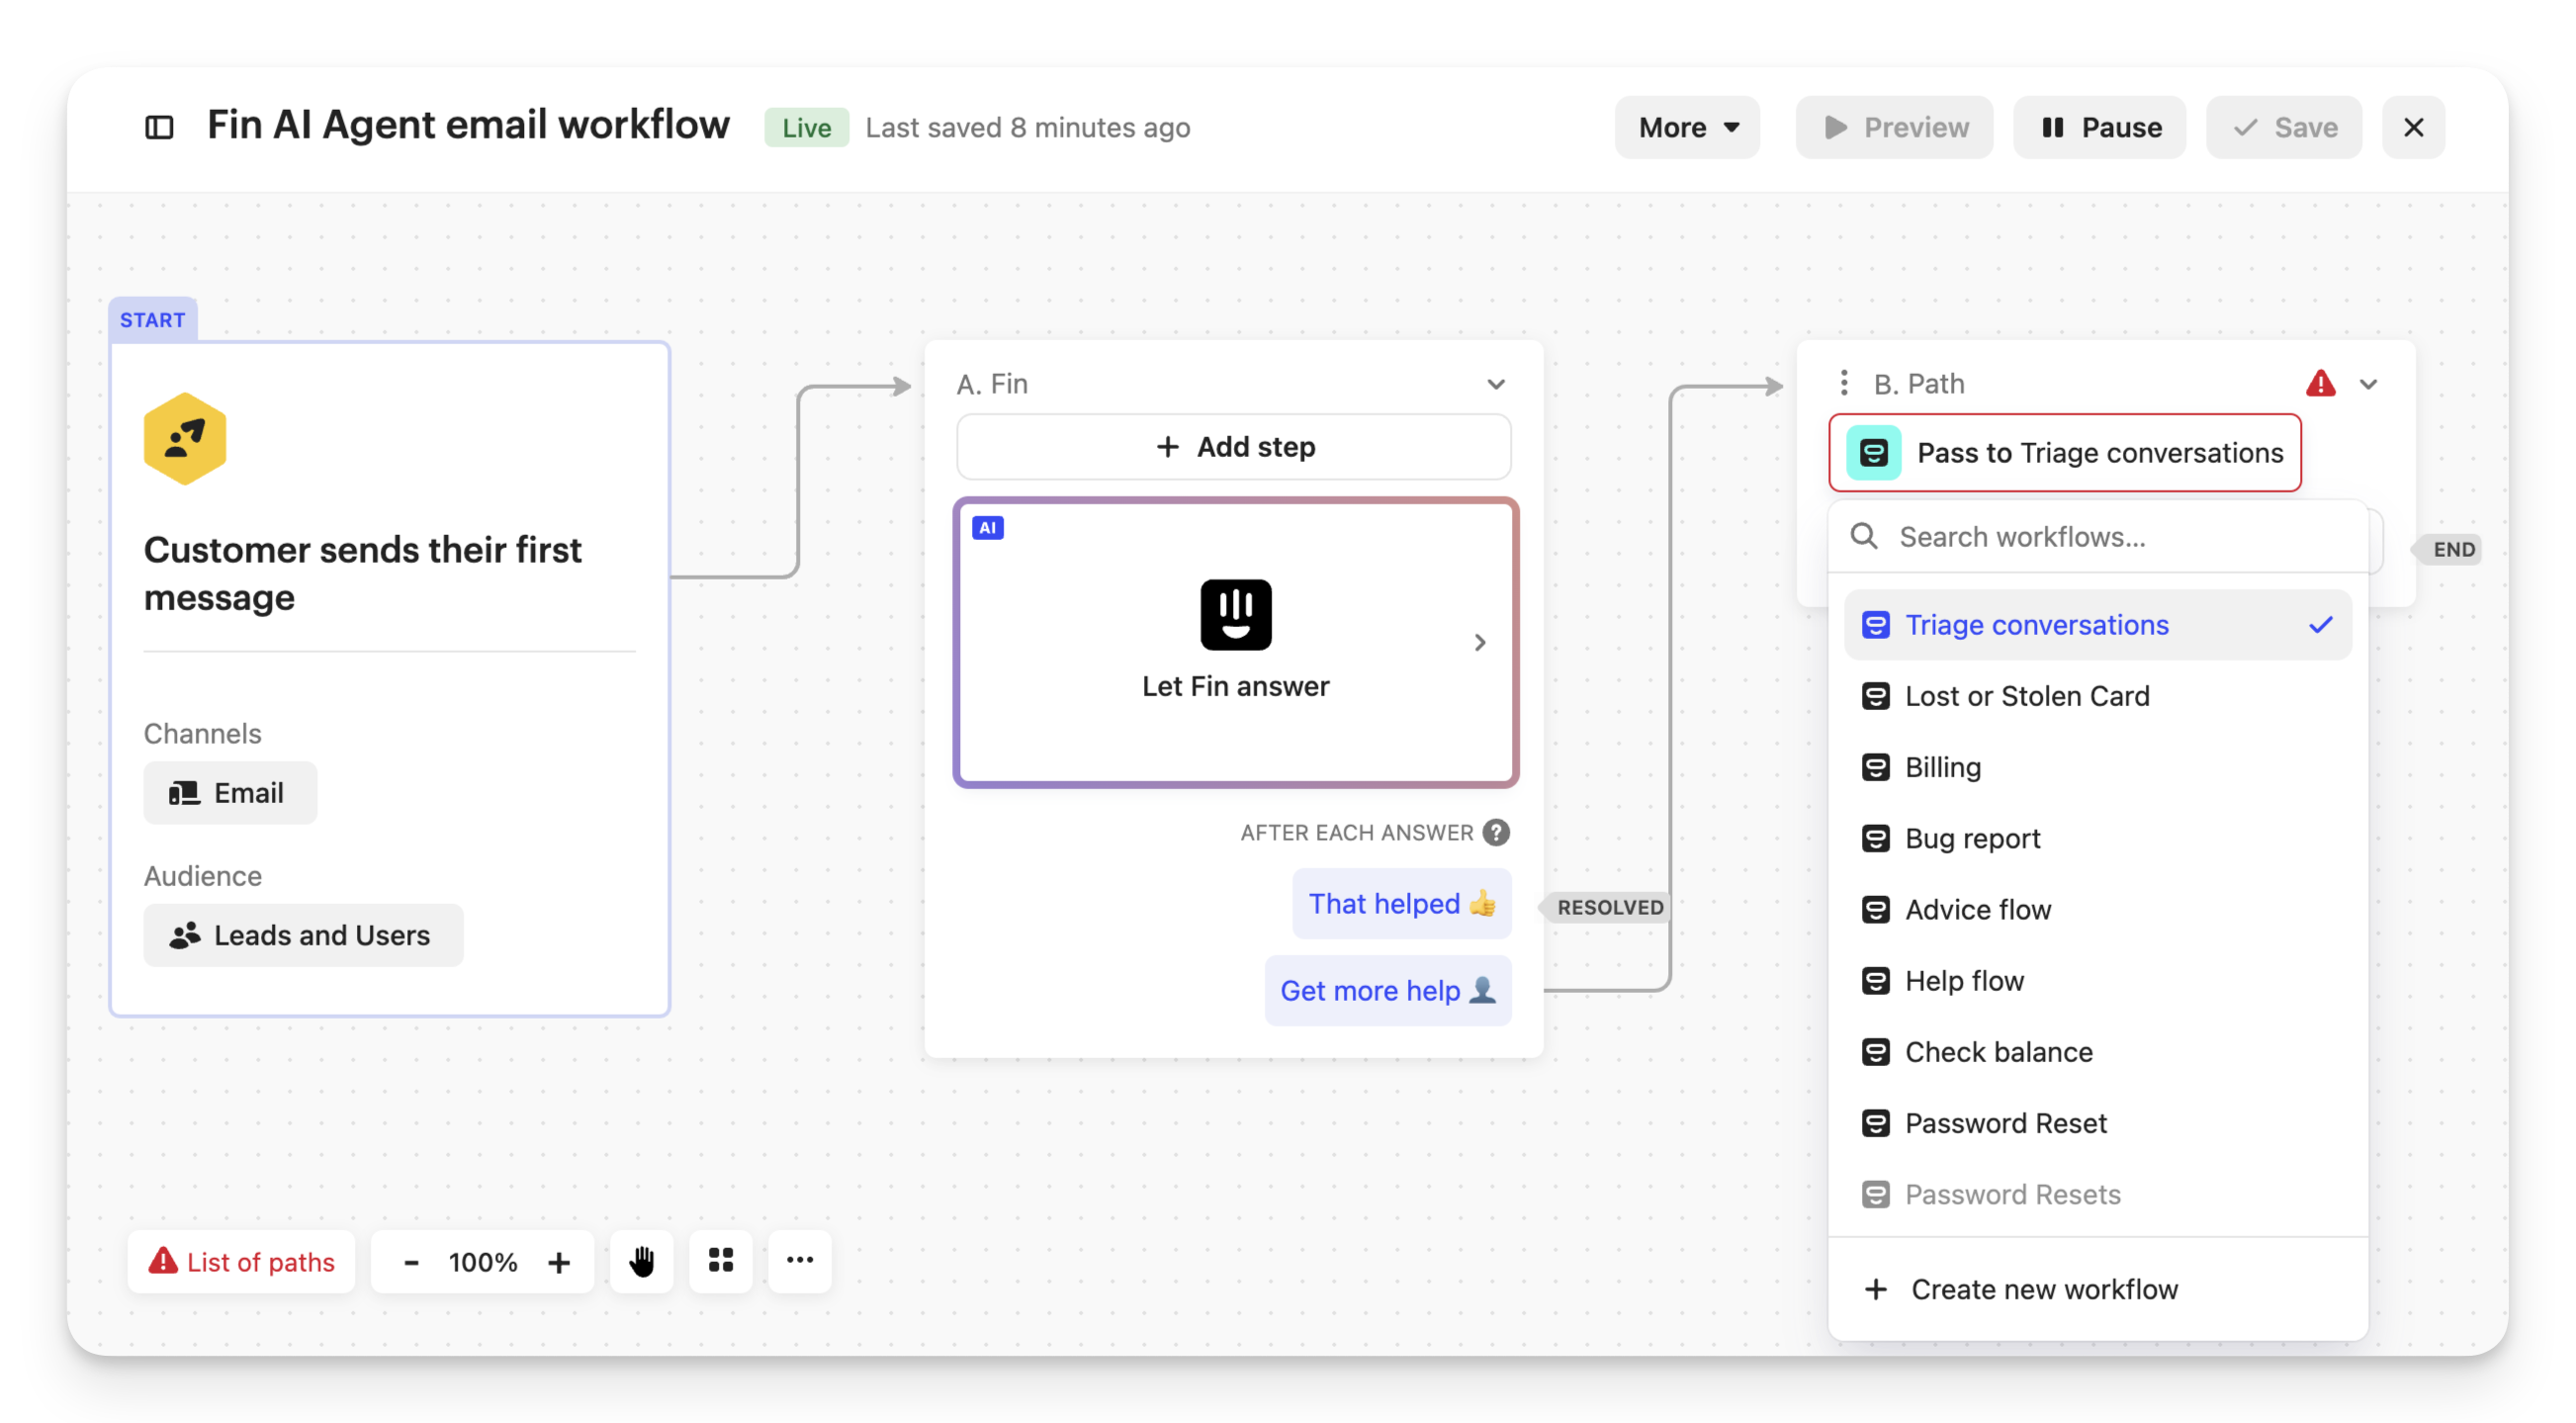Select the Help flow workflow
The height and width of the screenshot is (1423, 2576).
2097,980
